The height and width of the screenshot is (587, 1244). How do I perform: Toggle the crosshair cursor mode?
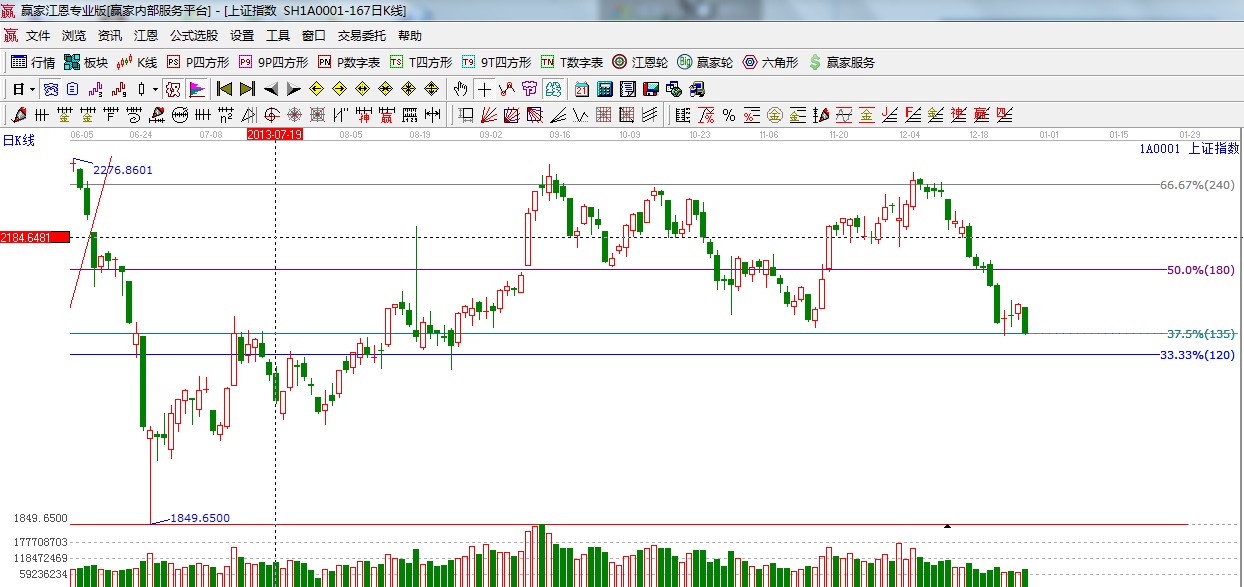tap(484, 89)
